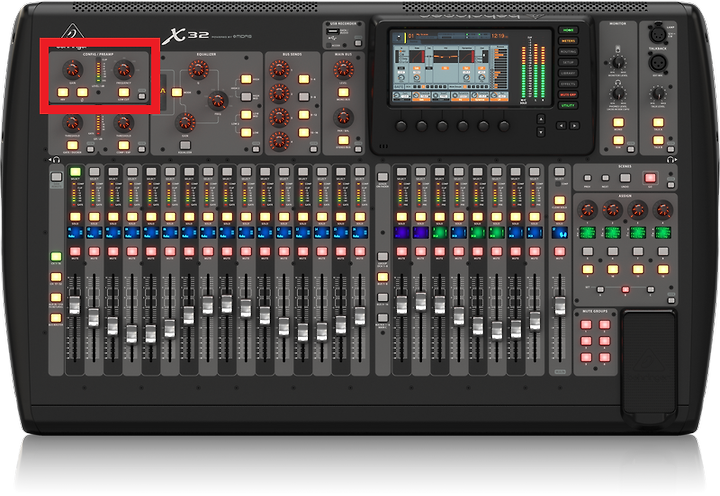Image resolution: width=720 pixels, height=496 pixels.
Task: Grab the main bus fader
Action: [559, 306]
